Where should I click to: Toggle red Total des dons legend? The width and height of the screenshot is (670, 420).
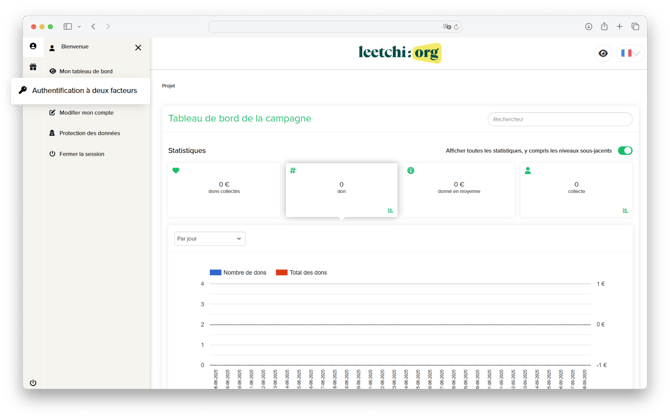(301, 273)
